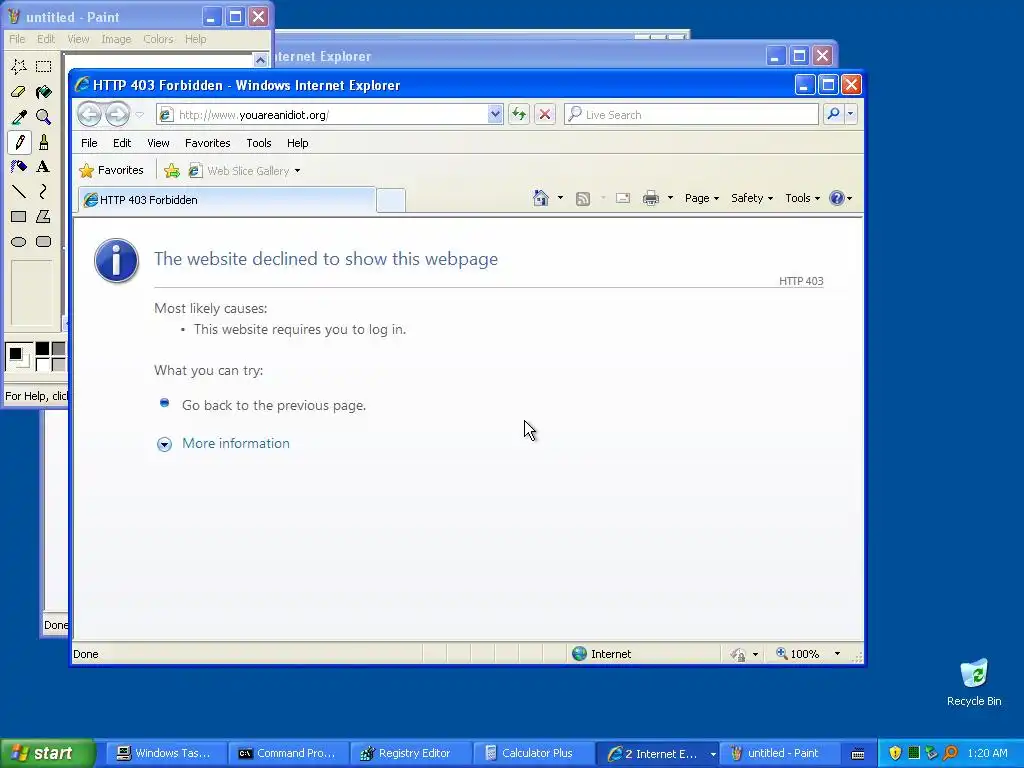Viewport: 1024px width, 768px height.
Task: Click the Live Search magnifier button
Action: pos(833,114)
